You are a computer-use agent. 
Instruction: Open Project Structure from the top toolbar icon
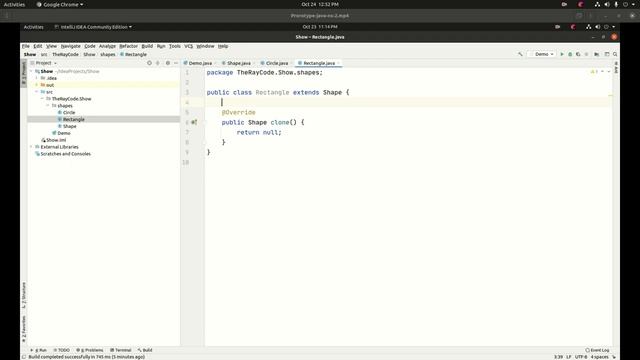click(597, 54)
